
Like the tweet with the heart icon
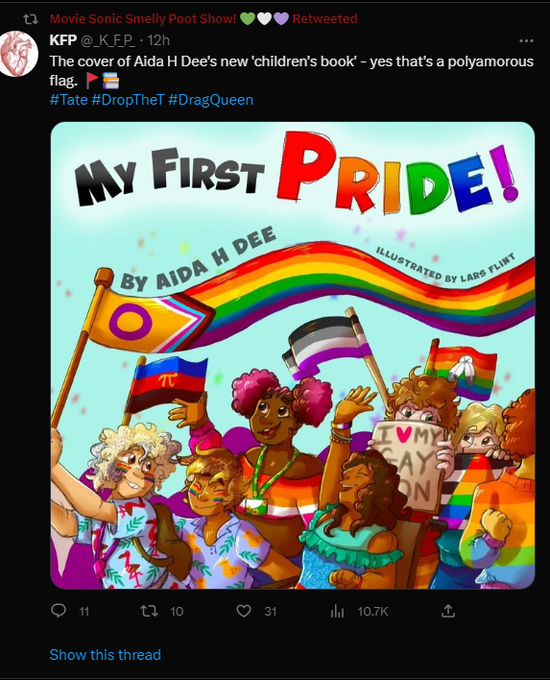[x=244, y=611]
